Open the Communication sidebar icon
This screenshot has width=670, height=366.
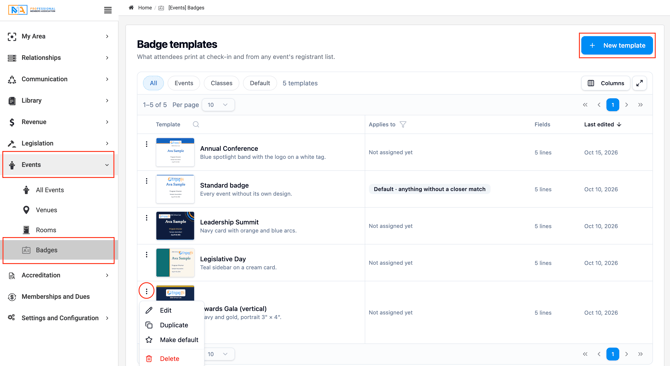pos(12,79)
